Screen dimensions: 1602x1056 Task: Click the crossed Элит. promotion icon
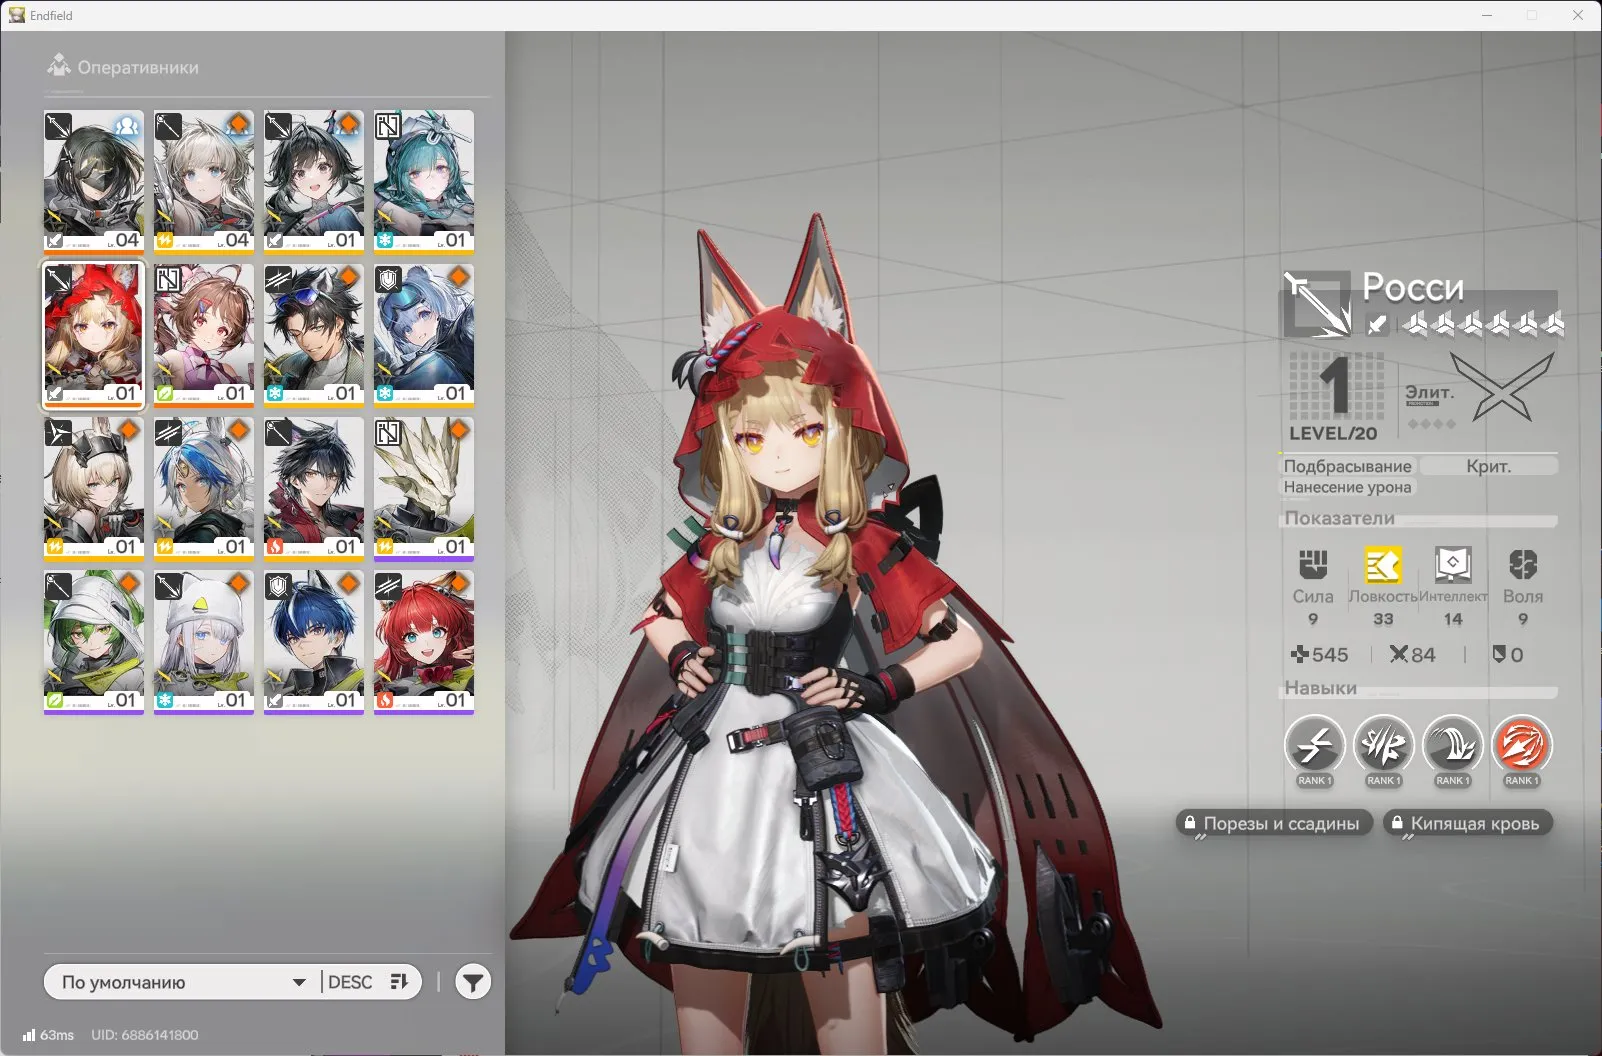tap(1501, 388)
